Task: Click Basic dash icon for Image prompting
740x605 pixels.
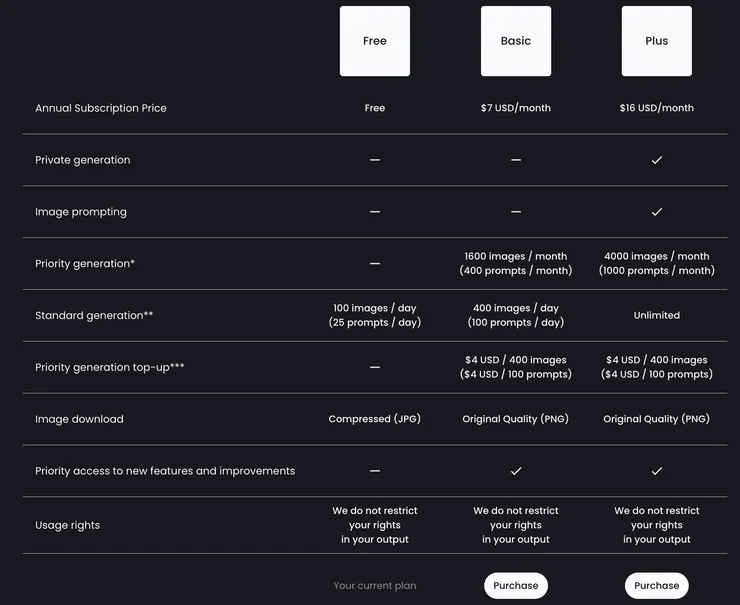Action: tap(515, 212)
